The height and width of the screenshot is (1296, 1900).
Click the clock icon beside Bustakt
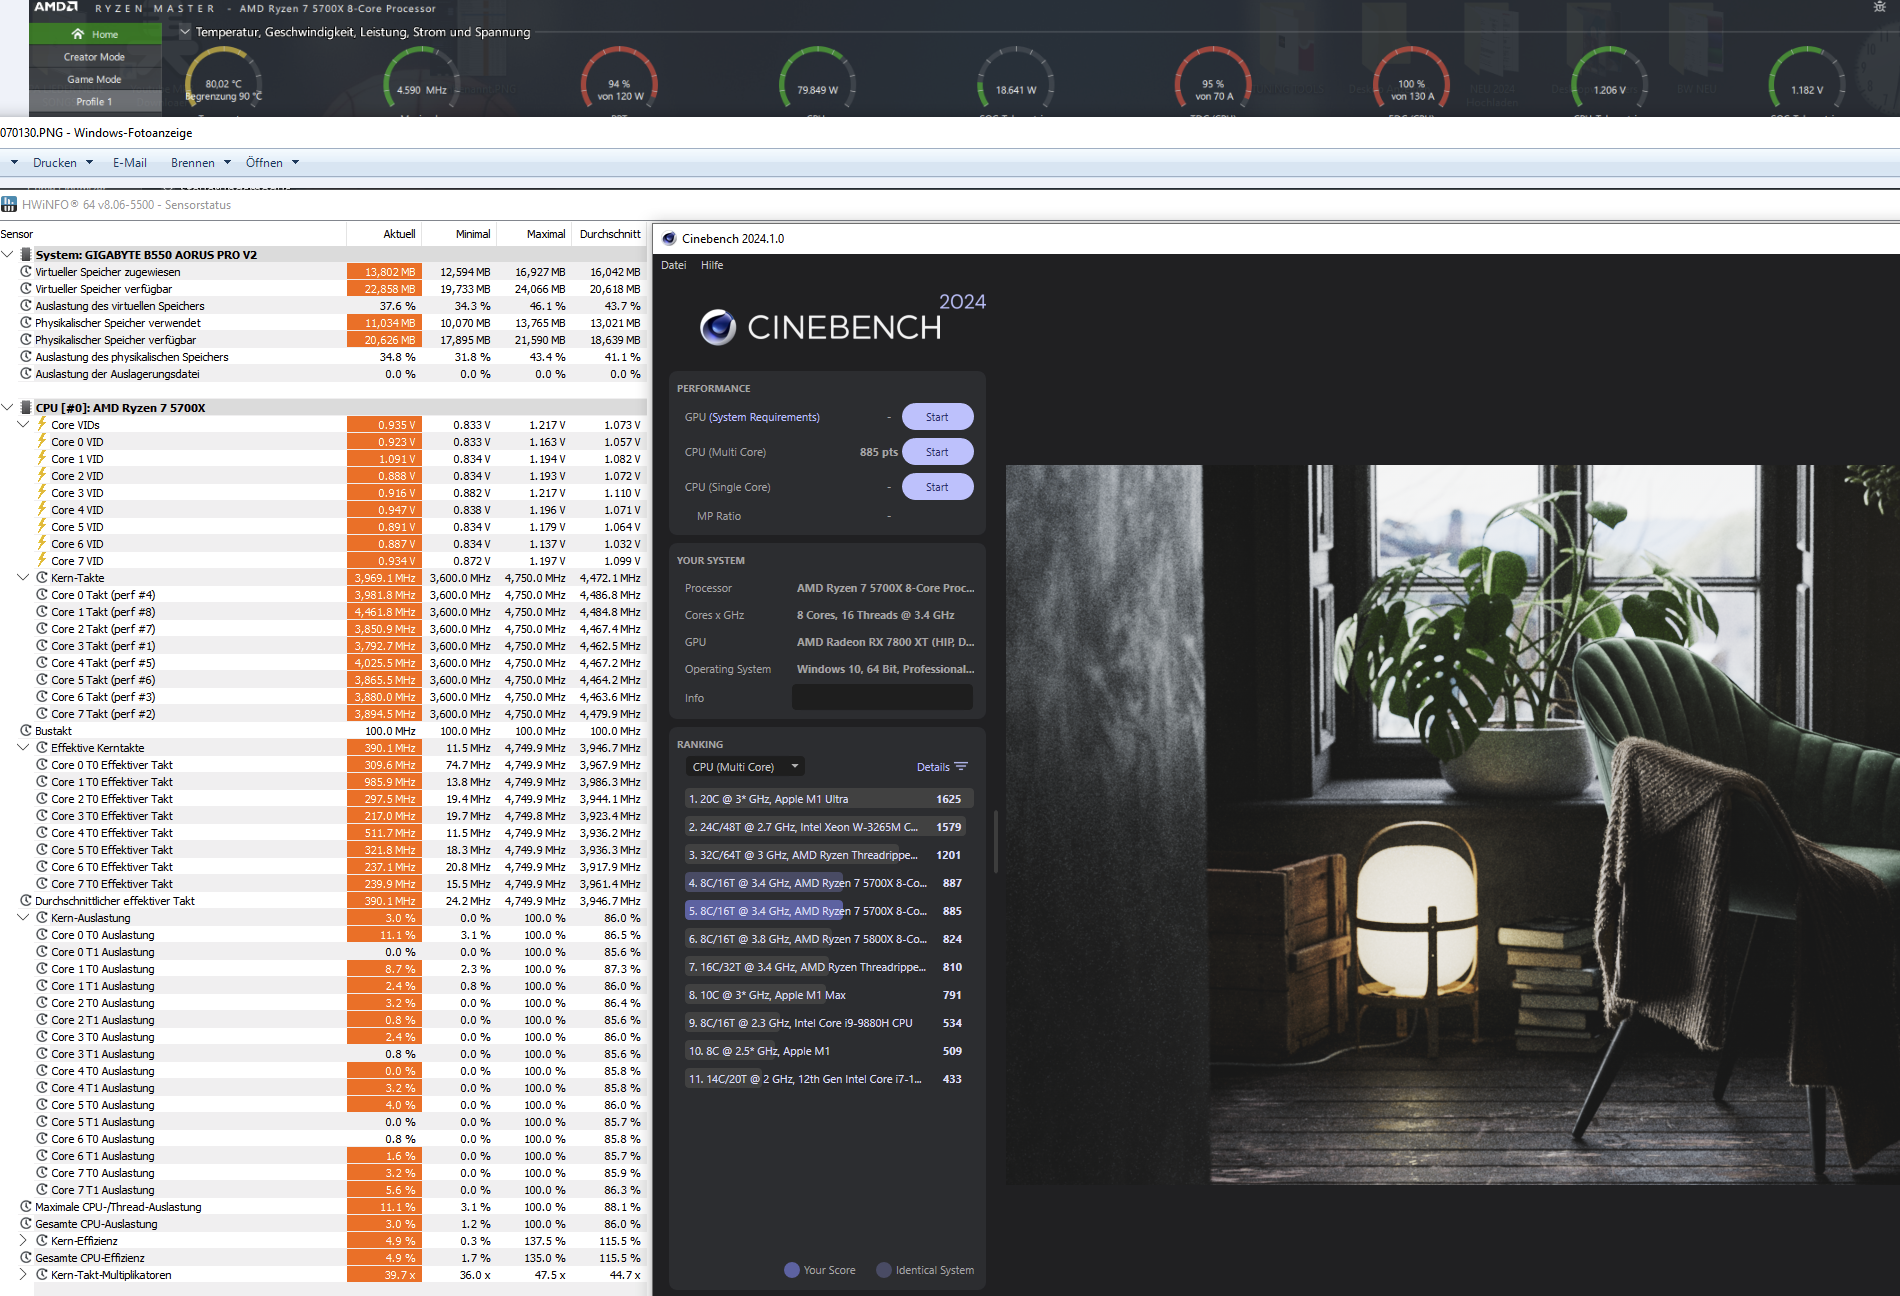coord(26,731)
